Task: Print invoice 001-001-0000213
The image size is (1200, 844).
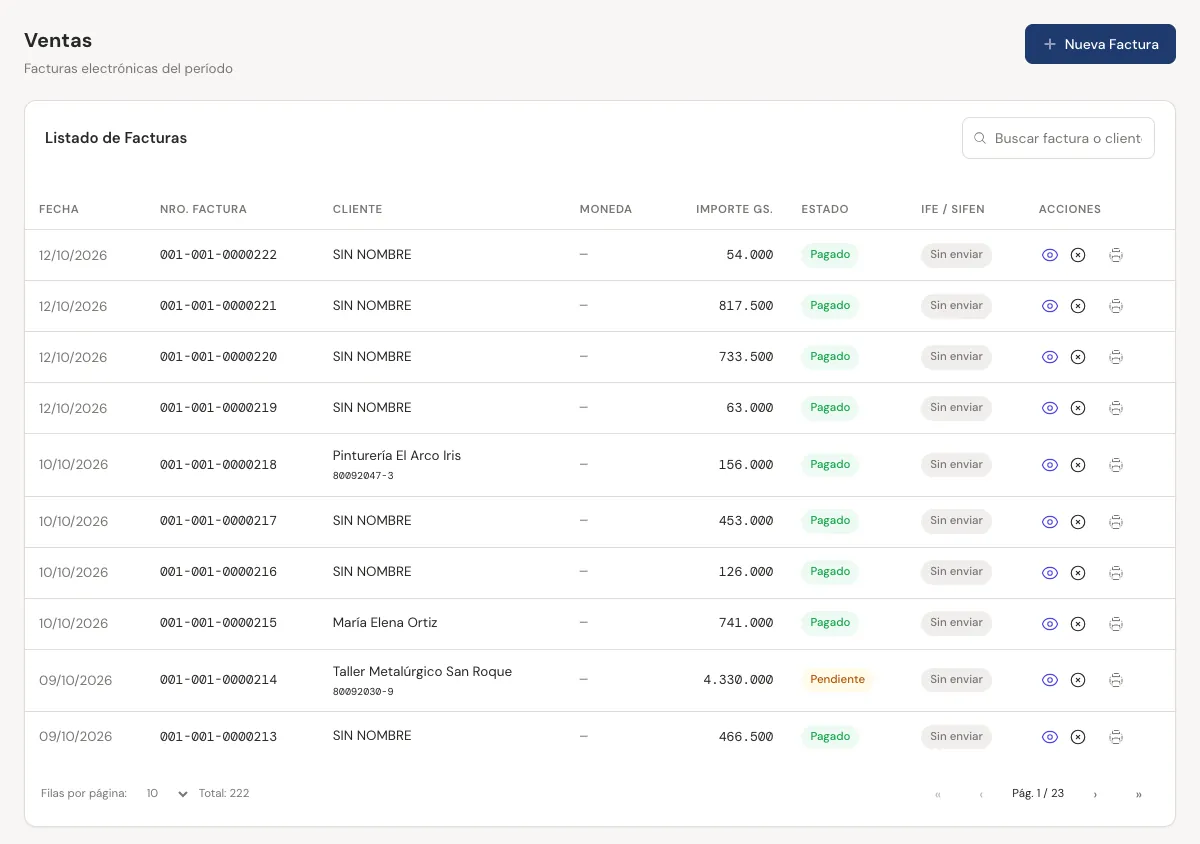Action: pos(1116,737)
